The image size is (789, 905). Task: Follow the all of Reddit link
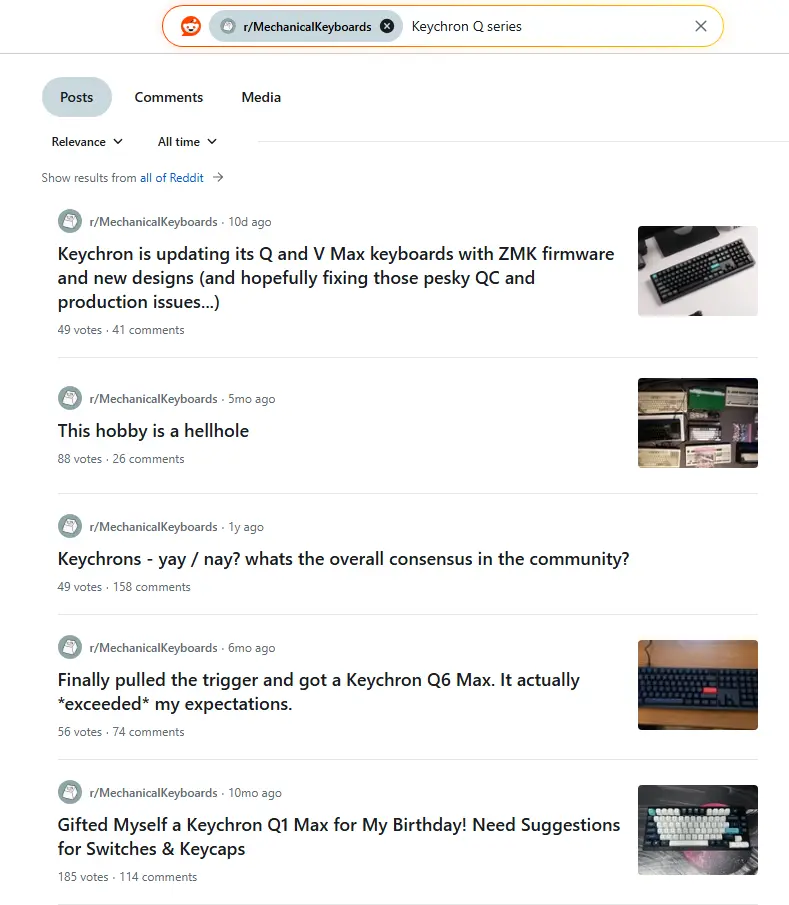[x=171, y=178]
